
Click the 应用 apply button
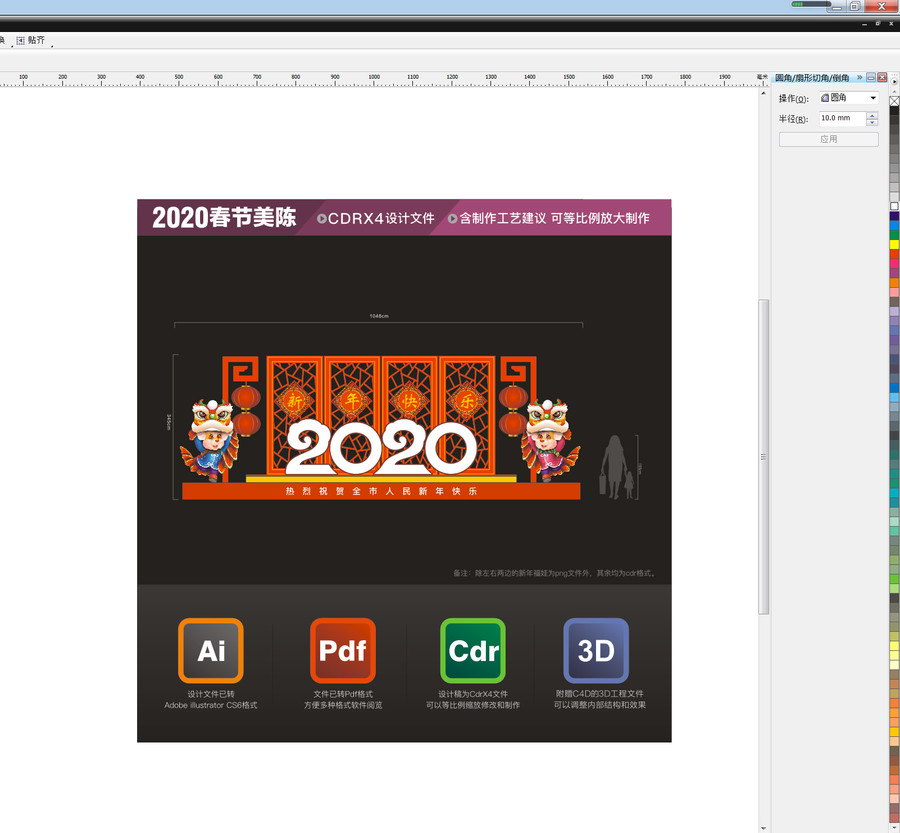coord(828,139)
